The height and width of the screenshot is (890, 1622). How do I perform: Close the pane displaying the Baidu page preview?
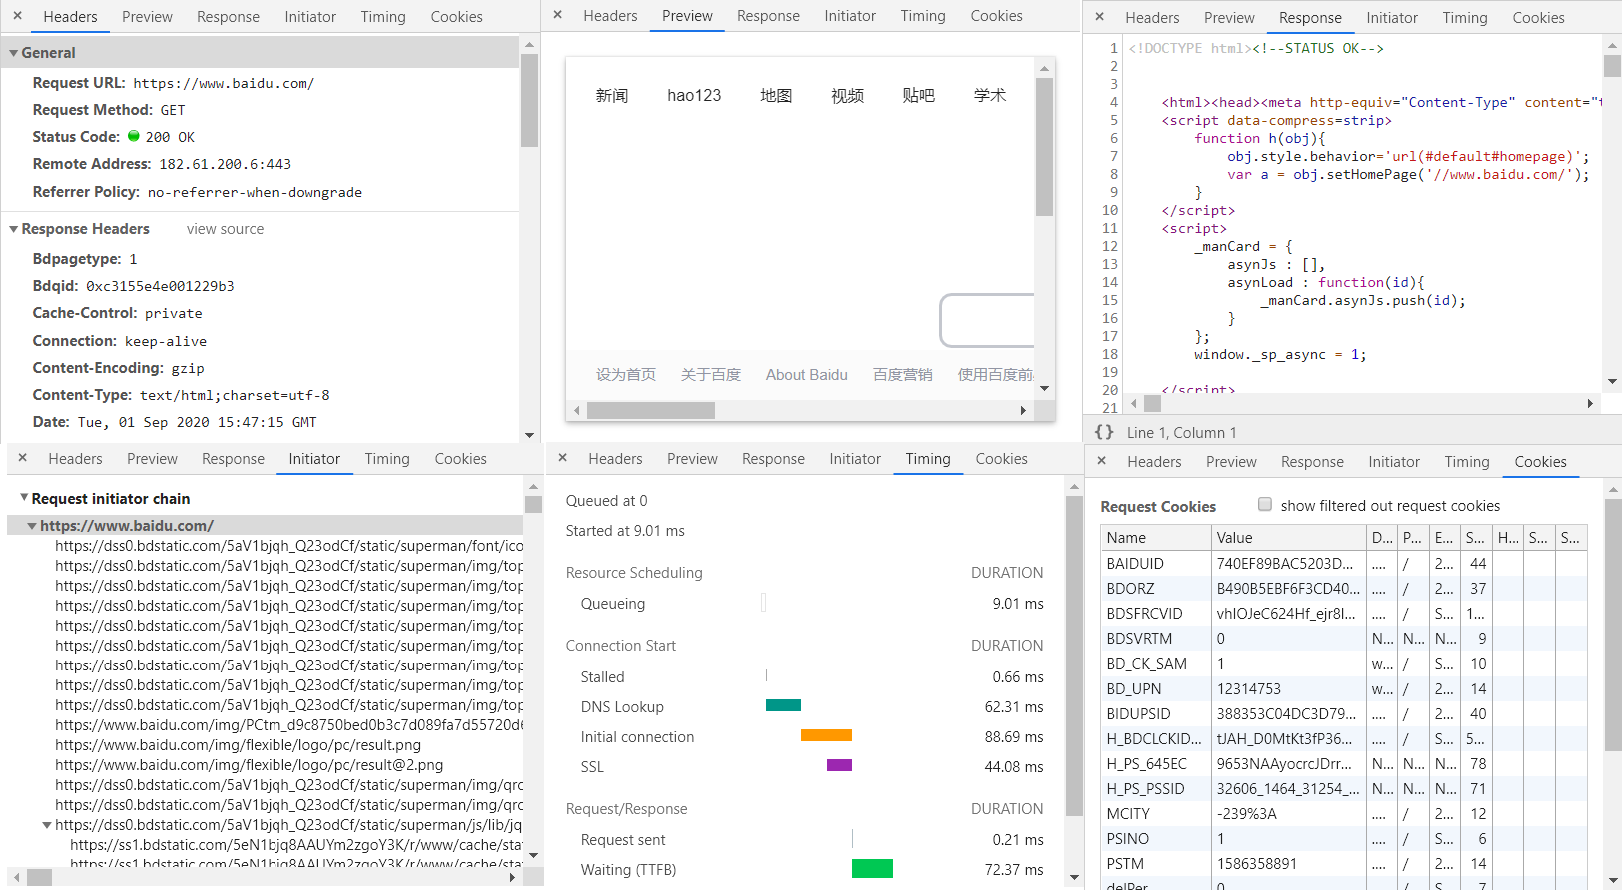(x=558, y=16)
